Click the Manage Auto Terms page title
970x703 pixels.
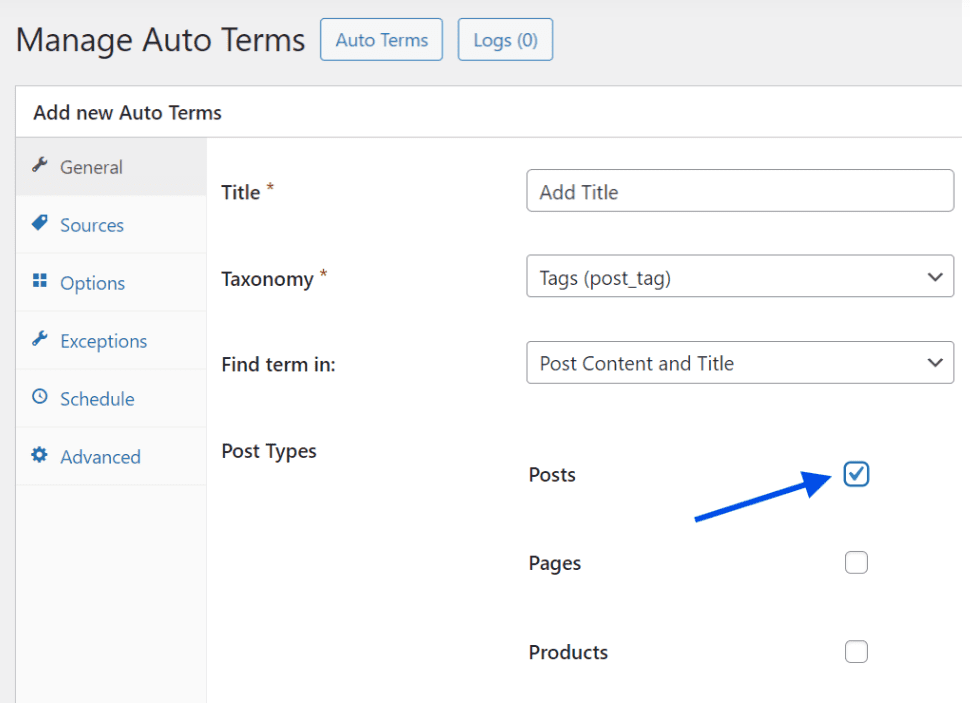coord(160,40)
